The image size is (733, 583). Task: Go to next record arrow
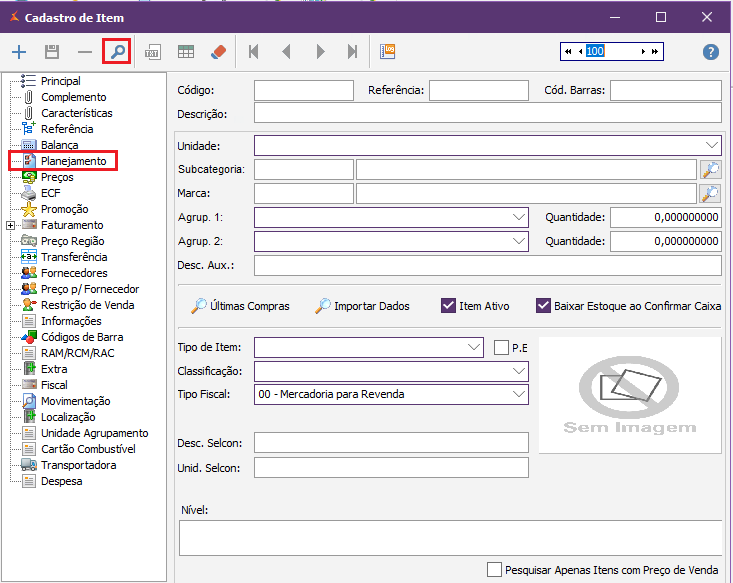coord(320,51)
